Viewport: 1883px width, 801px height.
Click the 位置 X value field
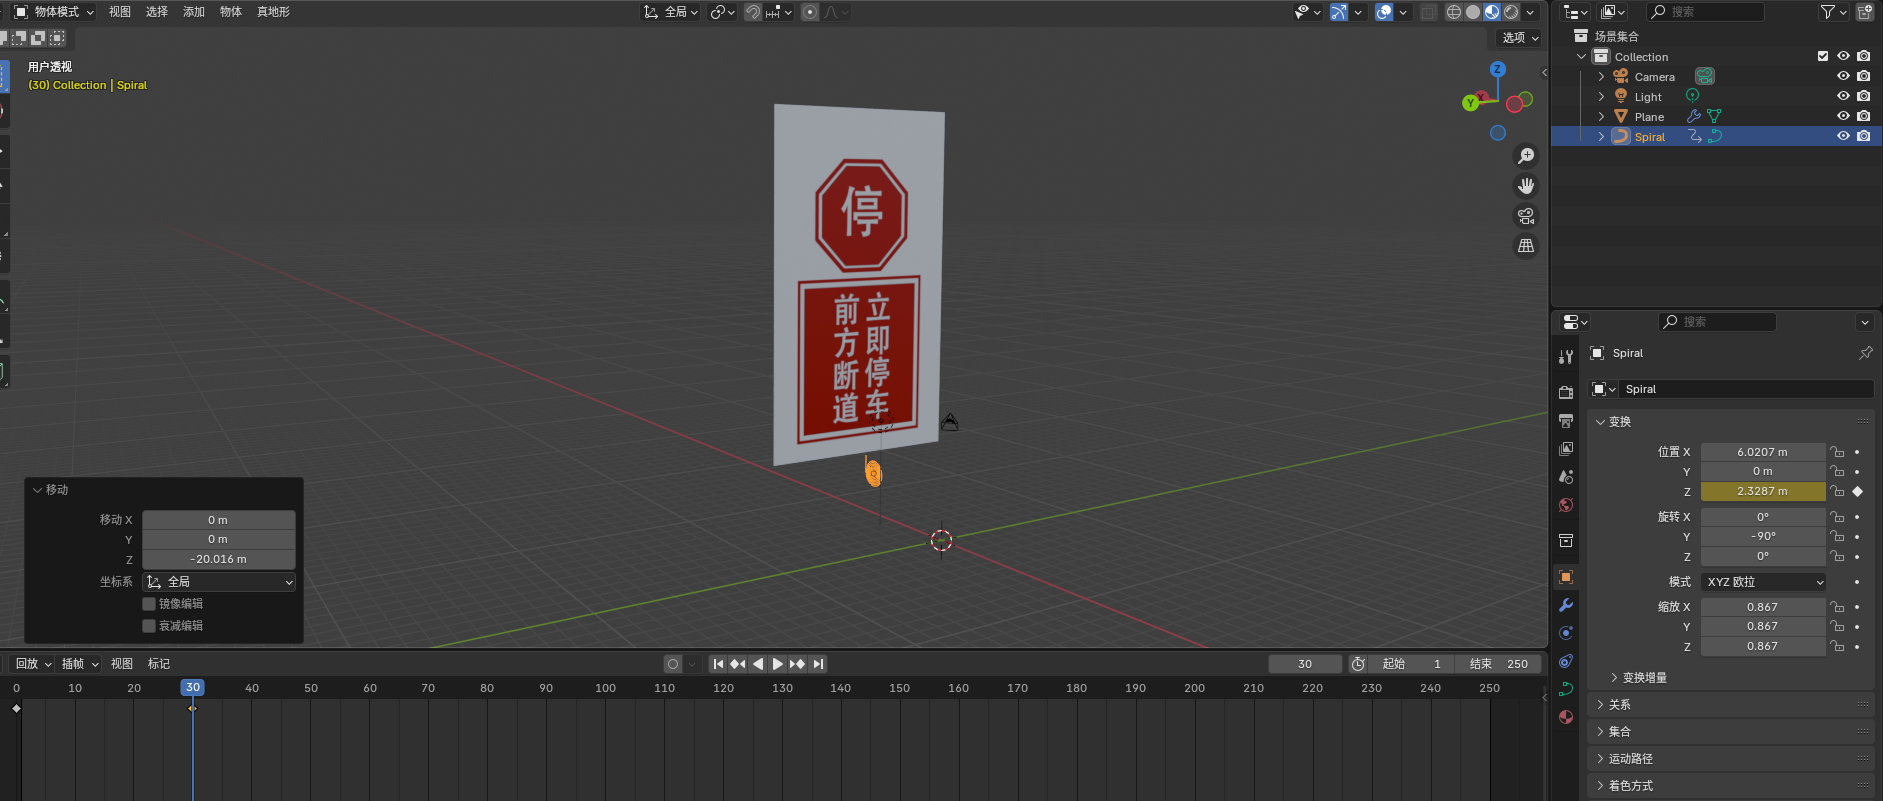click(x=1762, y=452)
